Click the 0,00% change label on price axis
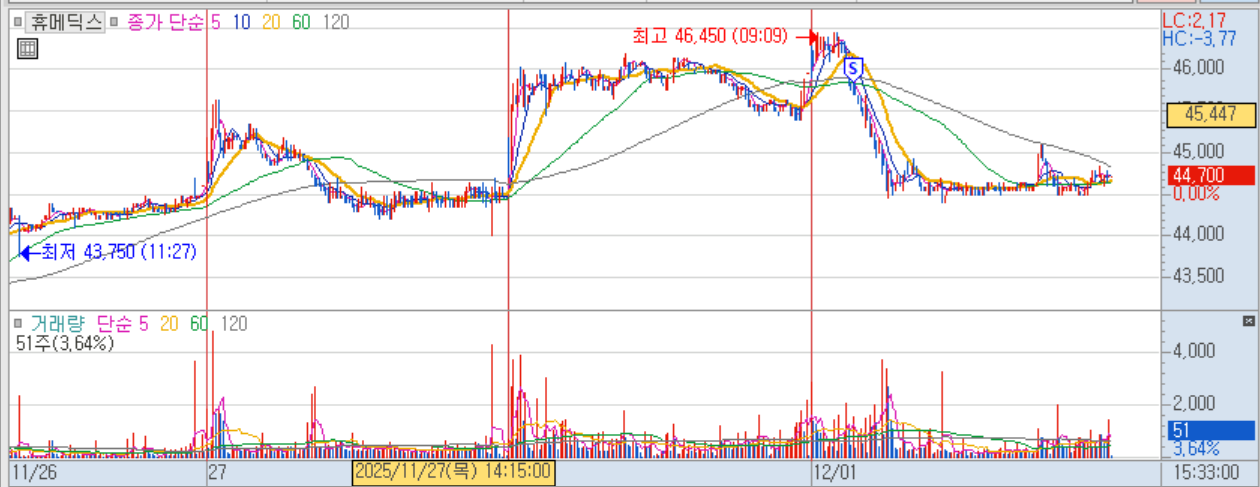The image size is (1260, 487). [x=1195, y=194]
